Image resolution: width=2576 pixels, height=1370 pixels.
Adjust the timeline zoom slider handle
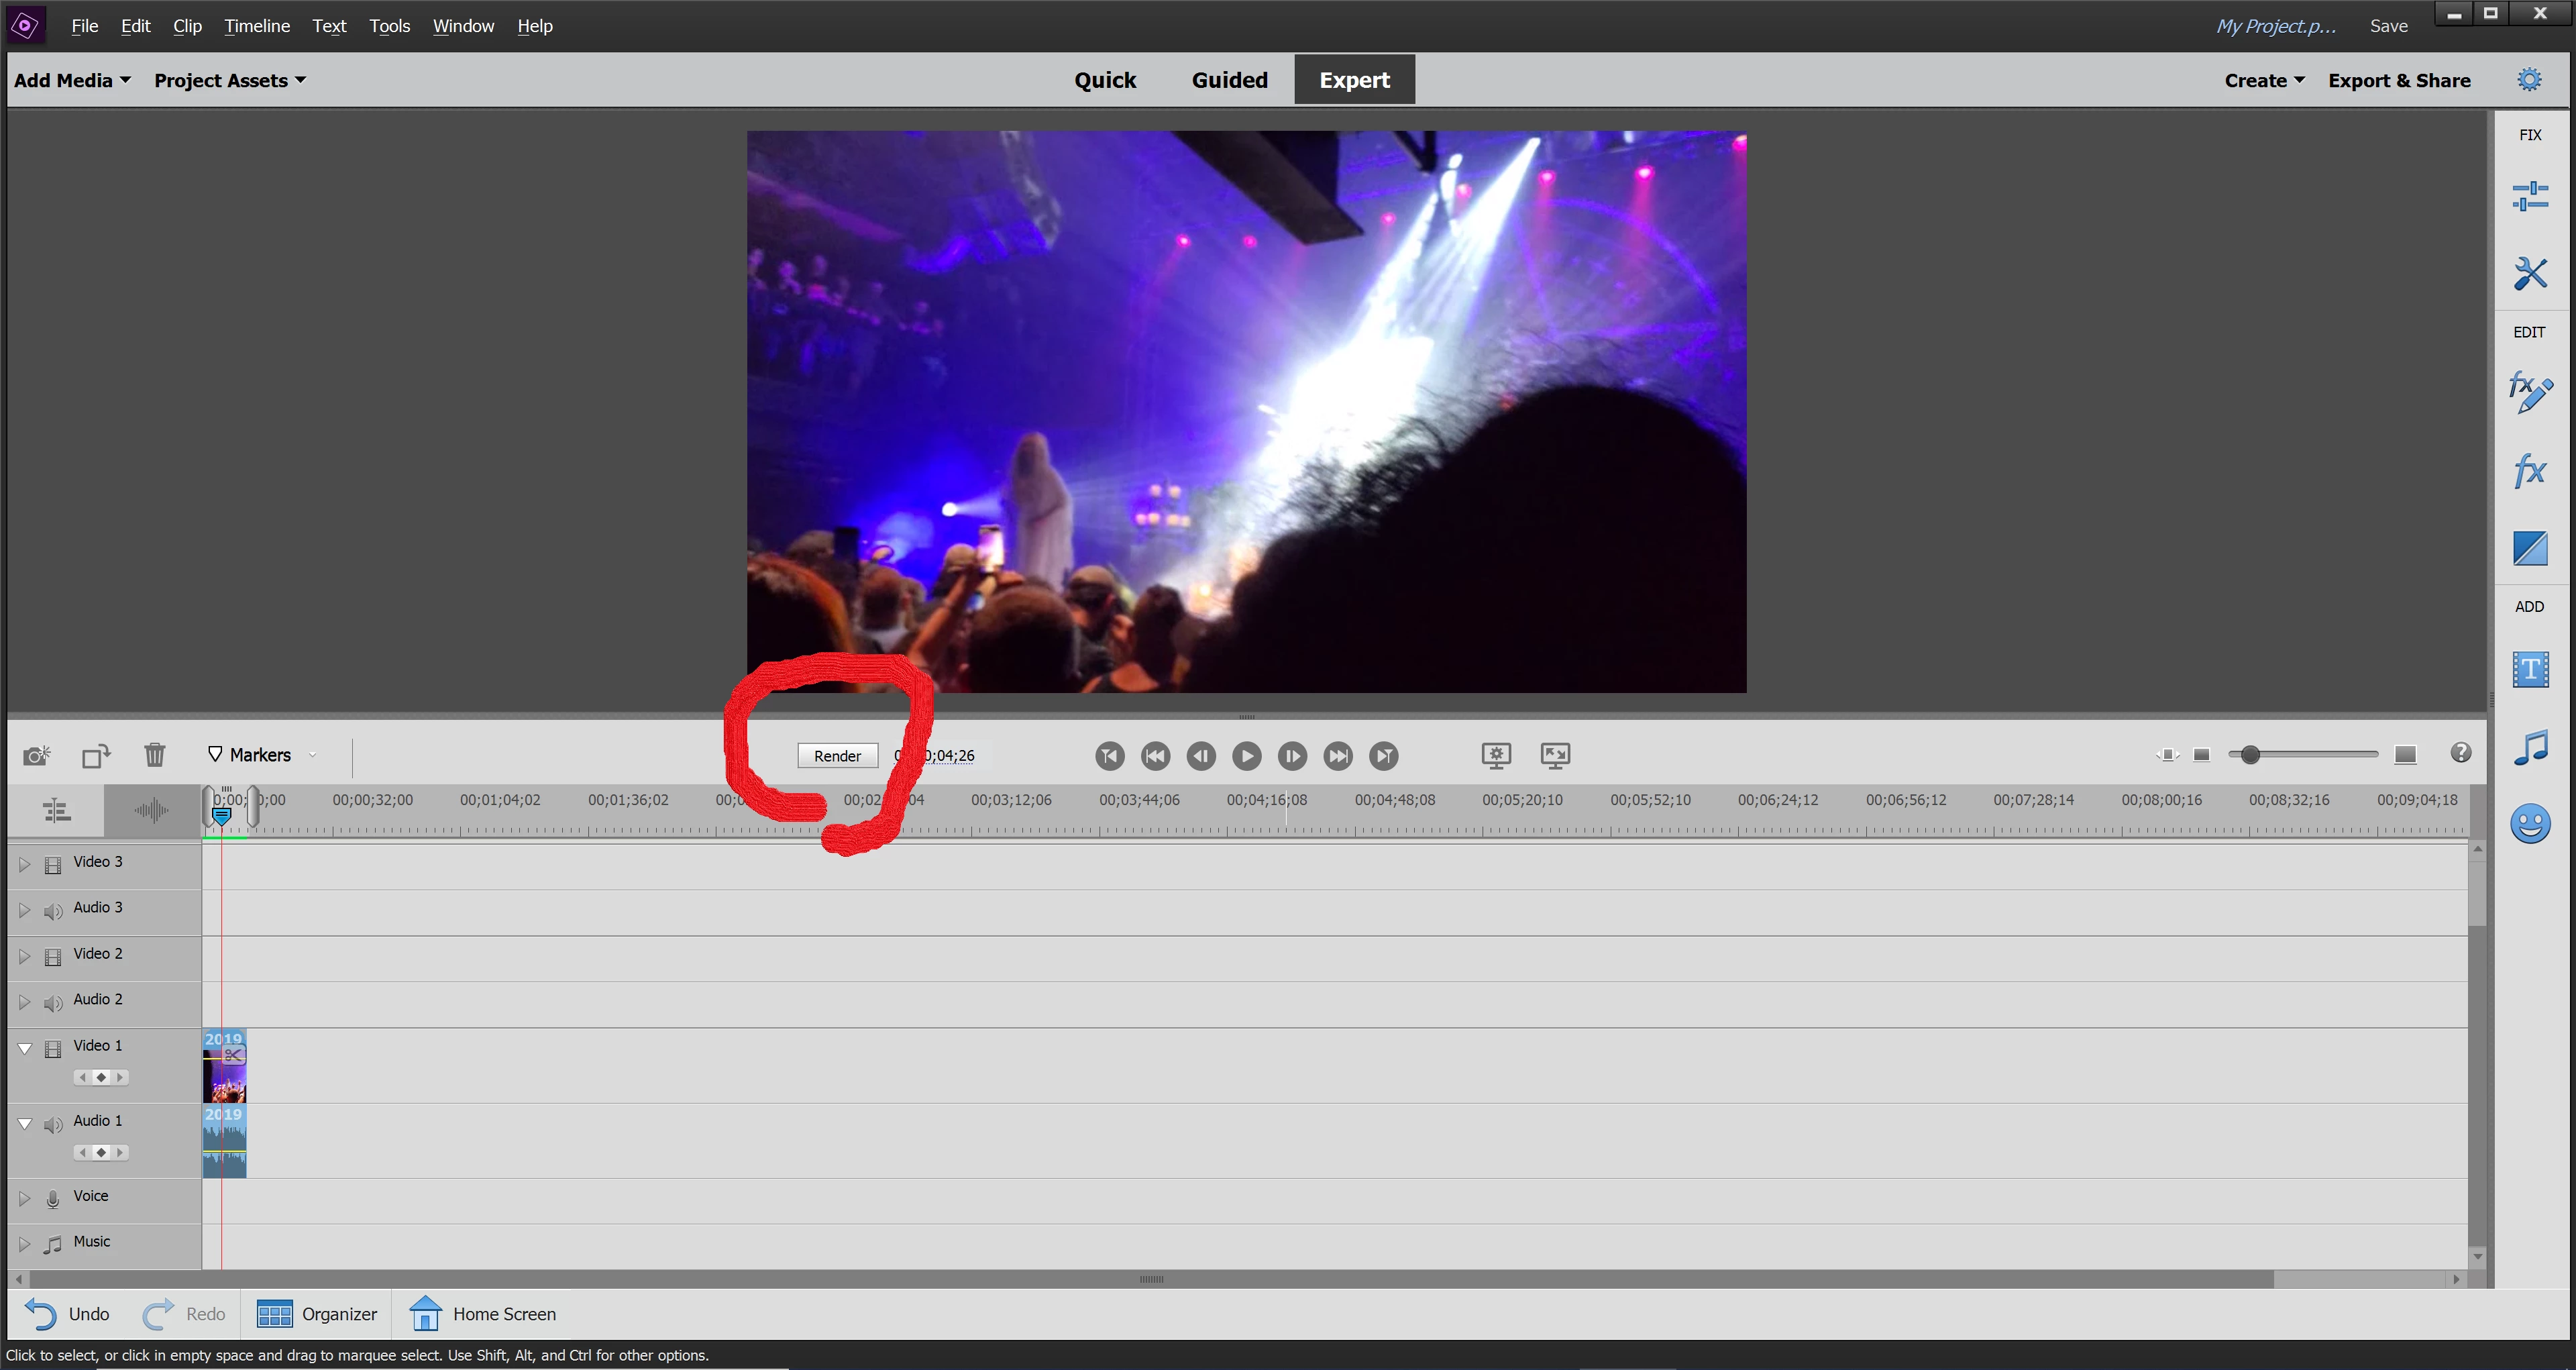2250,755
